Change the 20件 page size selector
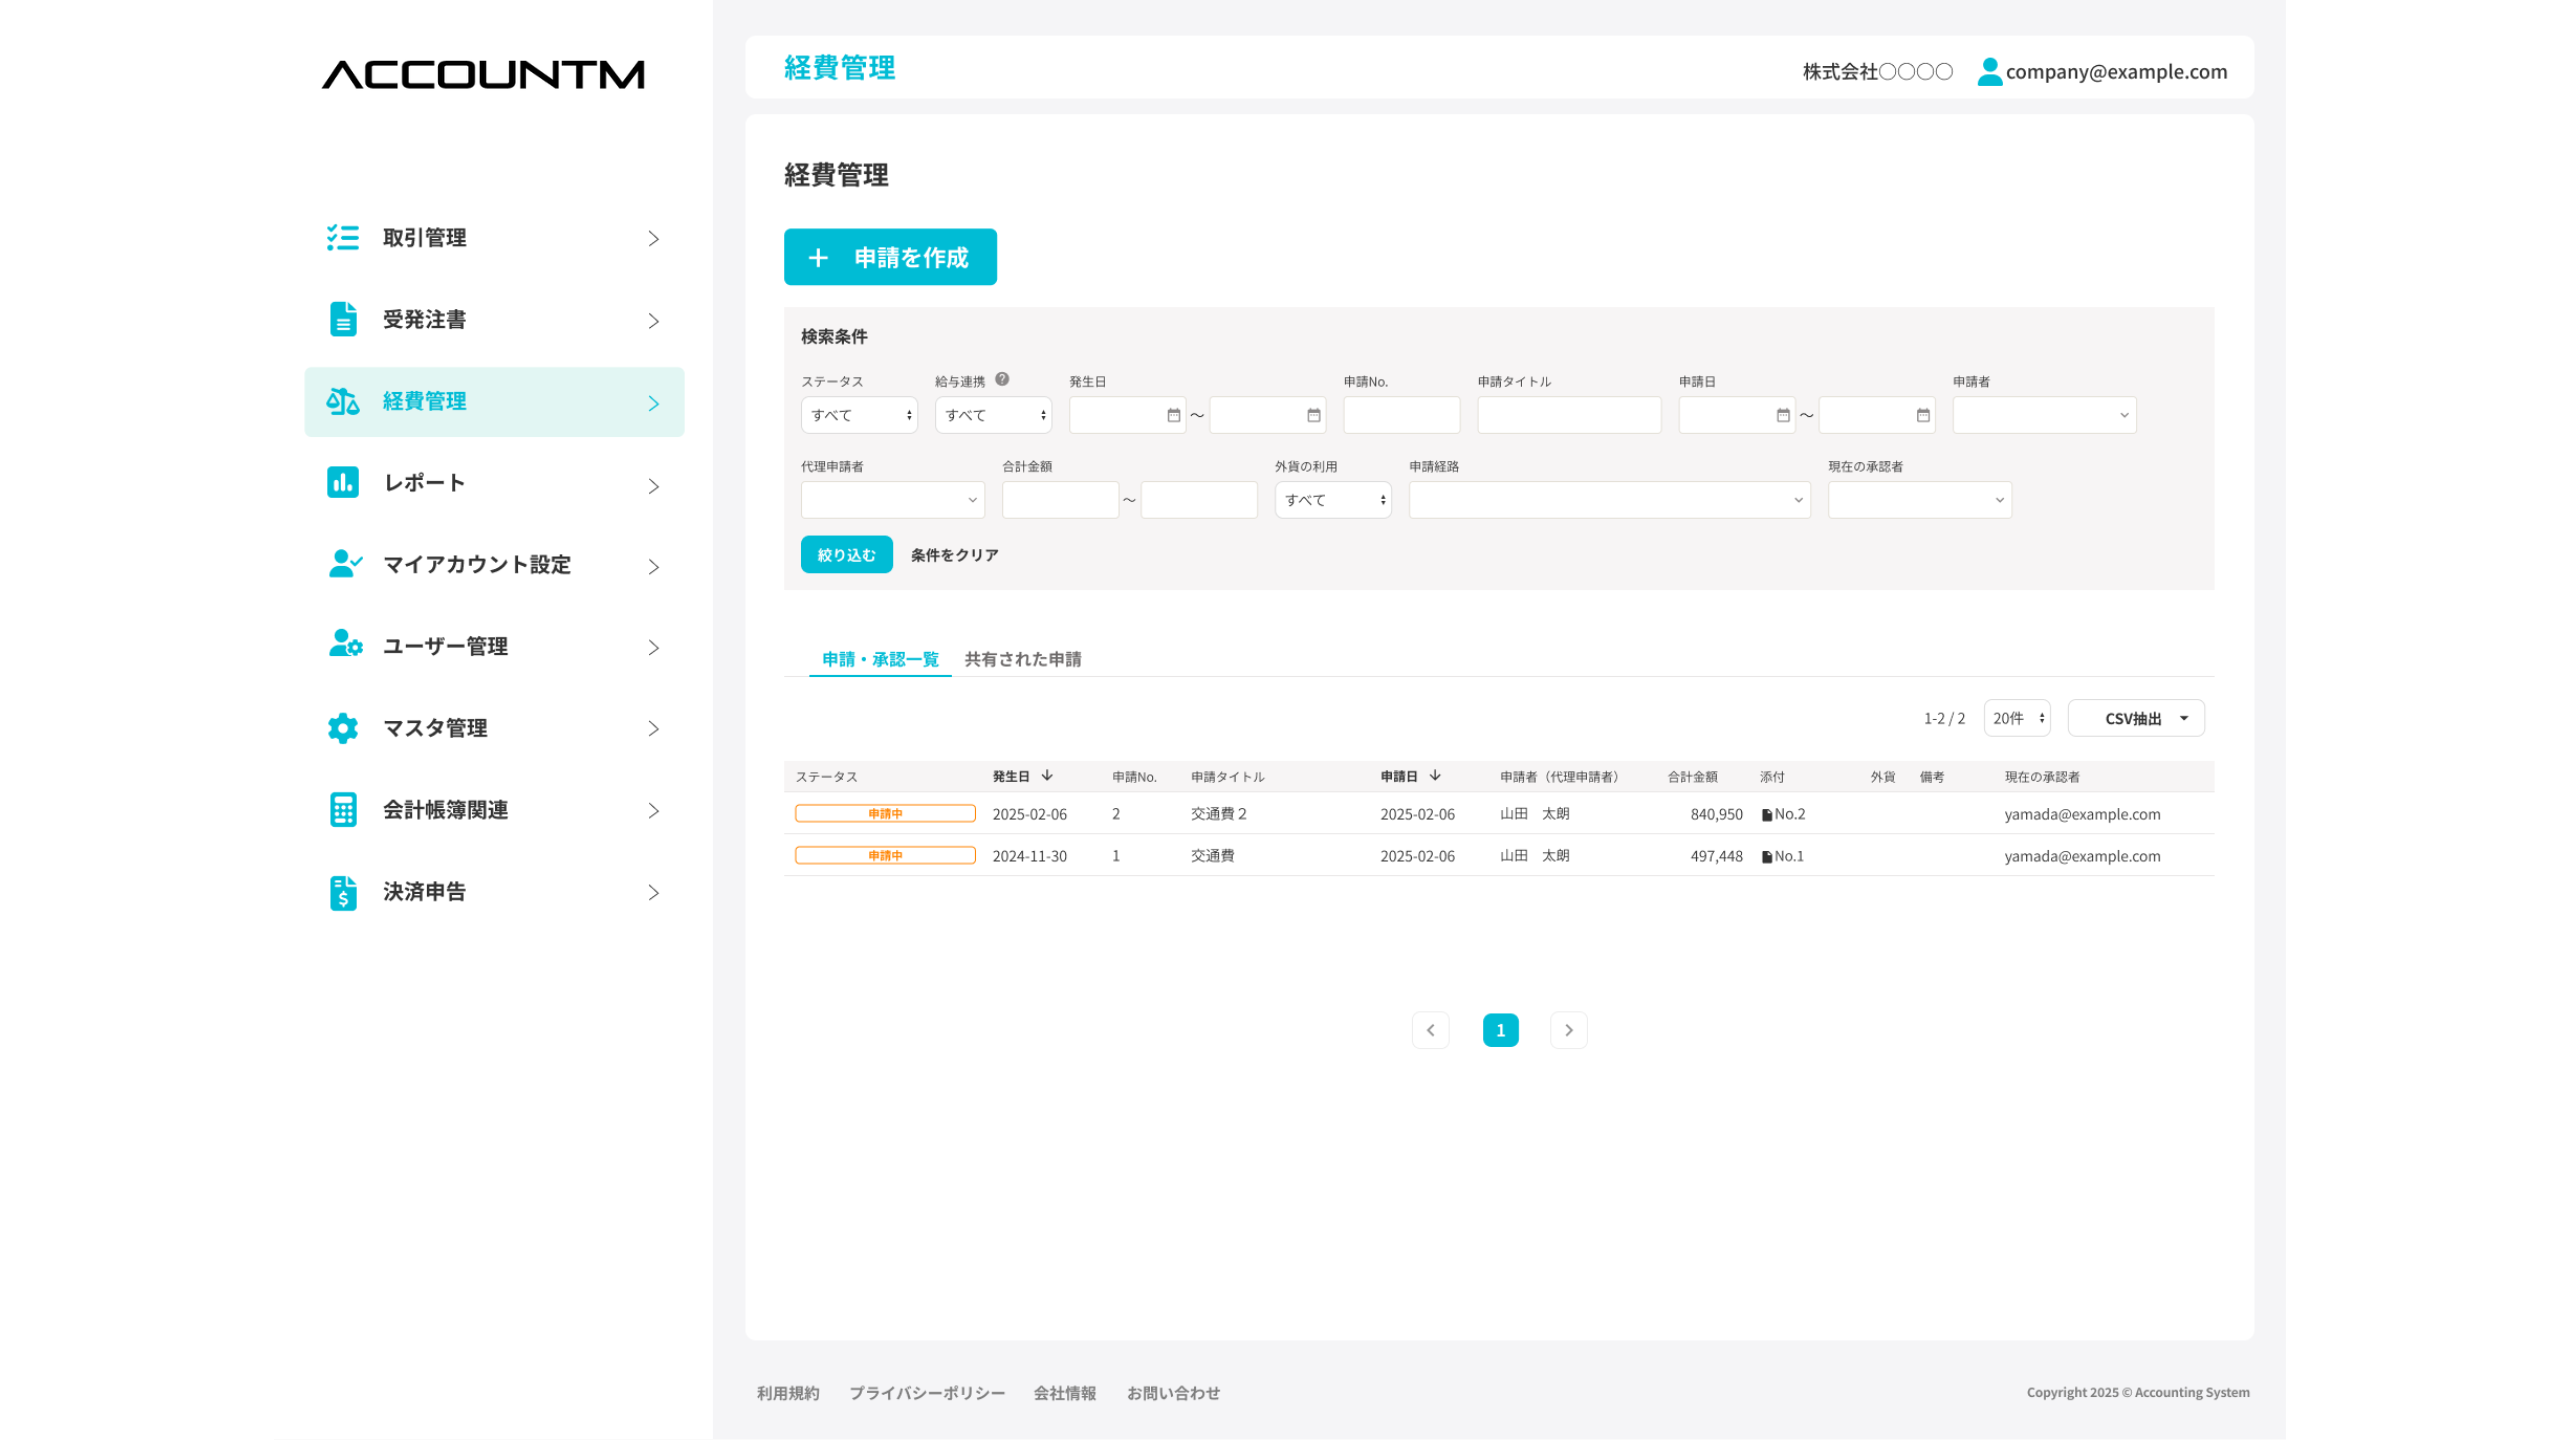2560x1440 pixels. [x=2016, y=718]
